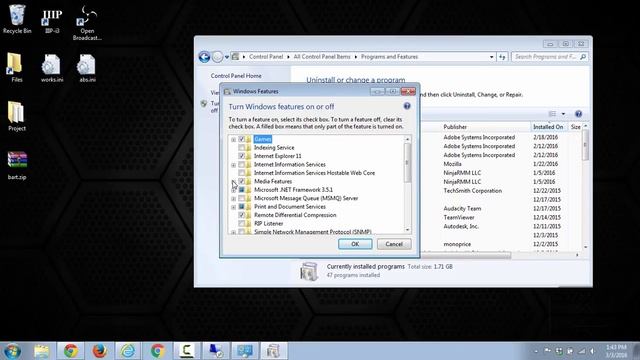Select the Print and Document Services label
The image size is (640, 360).
290,207
